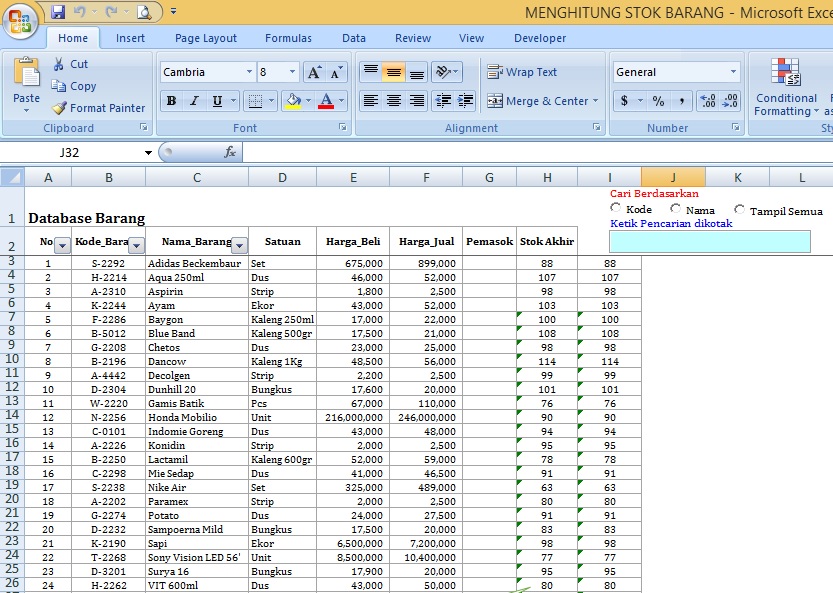The image size is (833, 593).
Task: Toggle bold formatting in the Font group
Action: pos(171,100)
